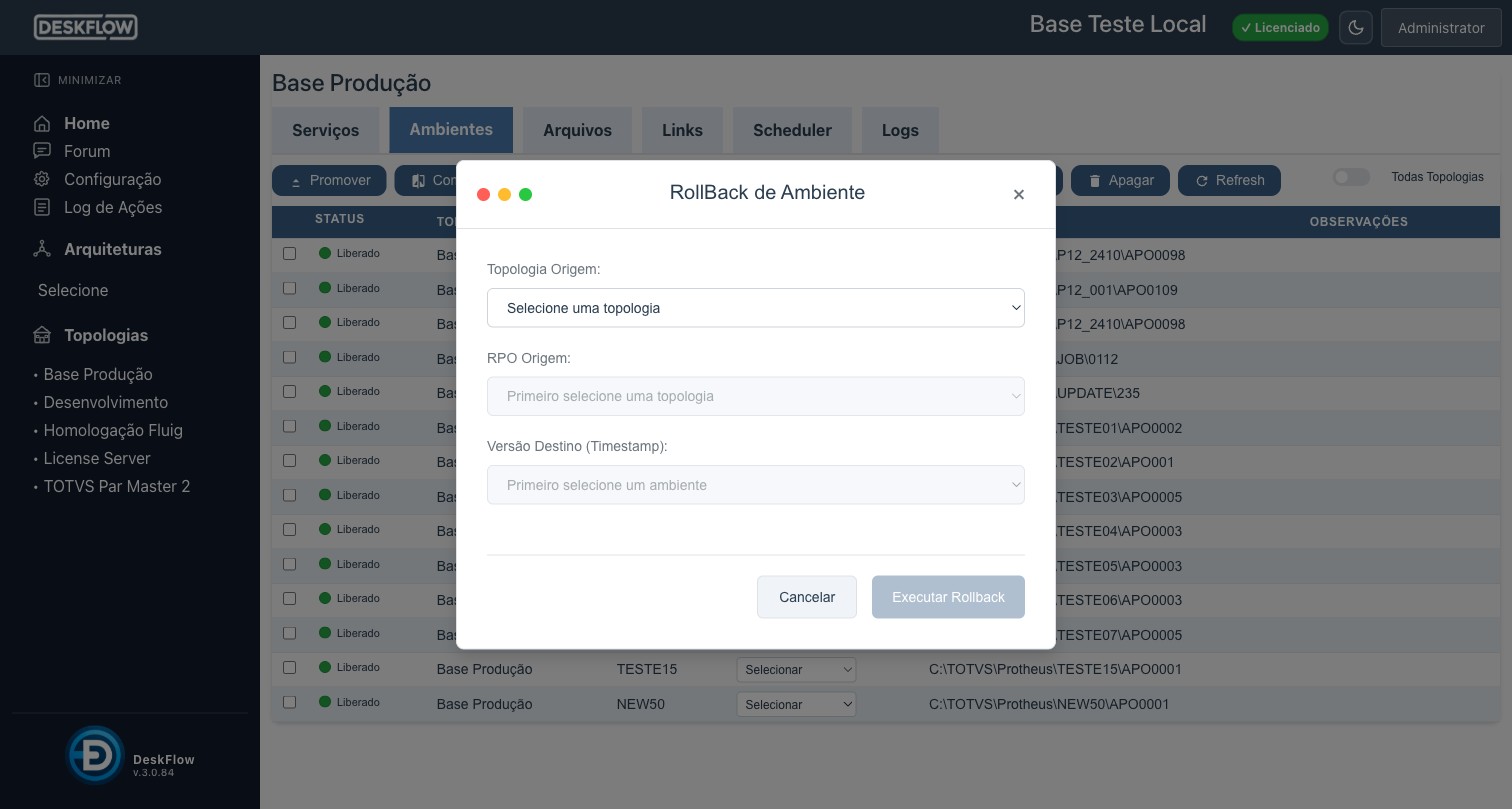1512x809 pixels.
Task: Click the DeskFlow logo in the header
Action: pos(85,27)
